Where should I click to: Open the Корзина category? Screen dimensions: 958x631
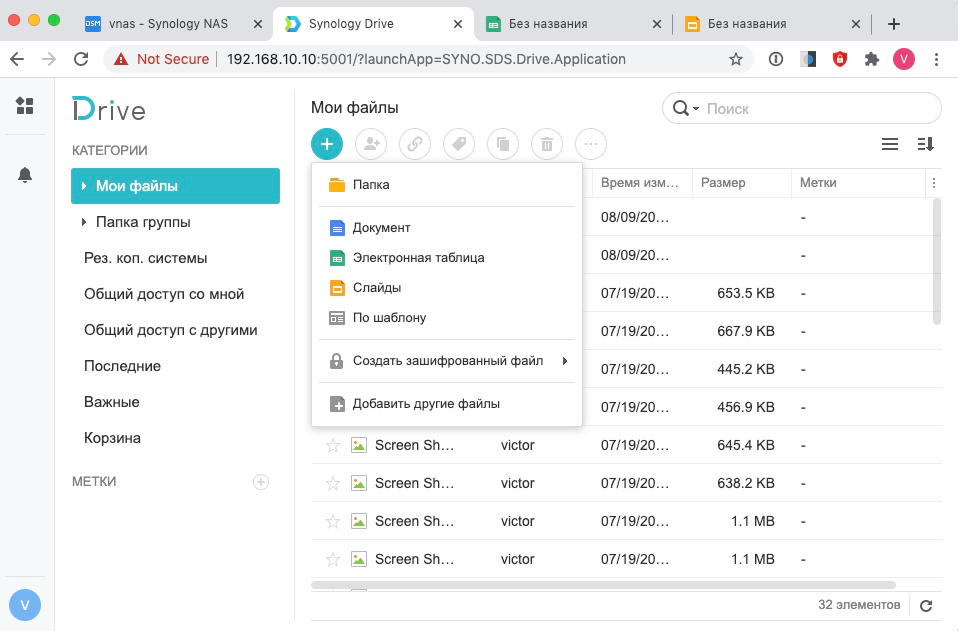(112, 438)
